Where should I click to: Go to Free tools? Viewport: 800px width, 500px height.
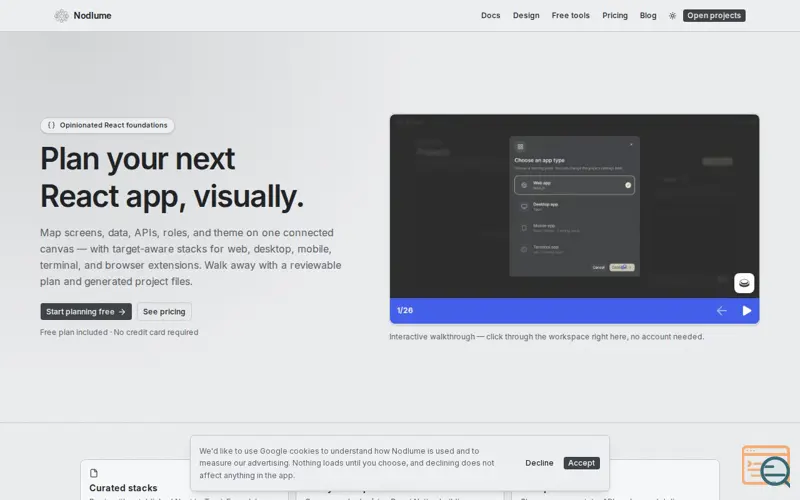coord(570,16)
